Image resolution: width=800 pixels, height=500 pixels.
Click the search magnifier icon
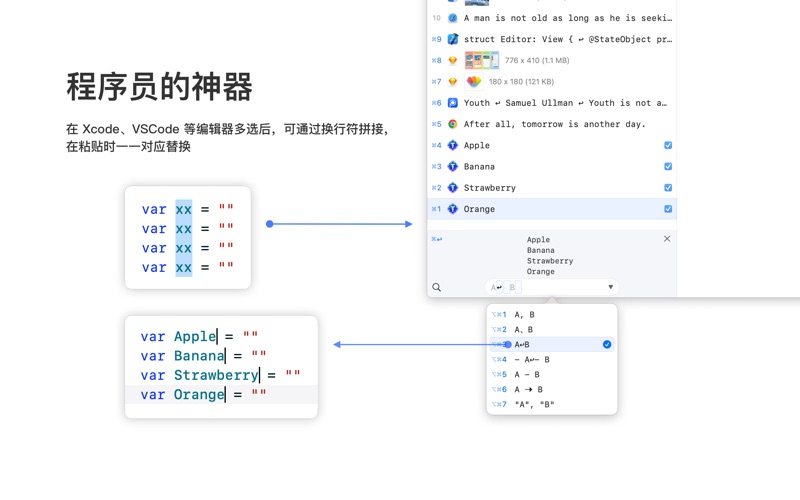pos(436,287)
